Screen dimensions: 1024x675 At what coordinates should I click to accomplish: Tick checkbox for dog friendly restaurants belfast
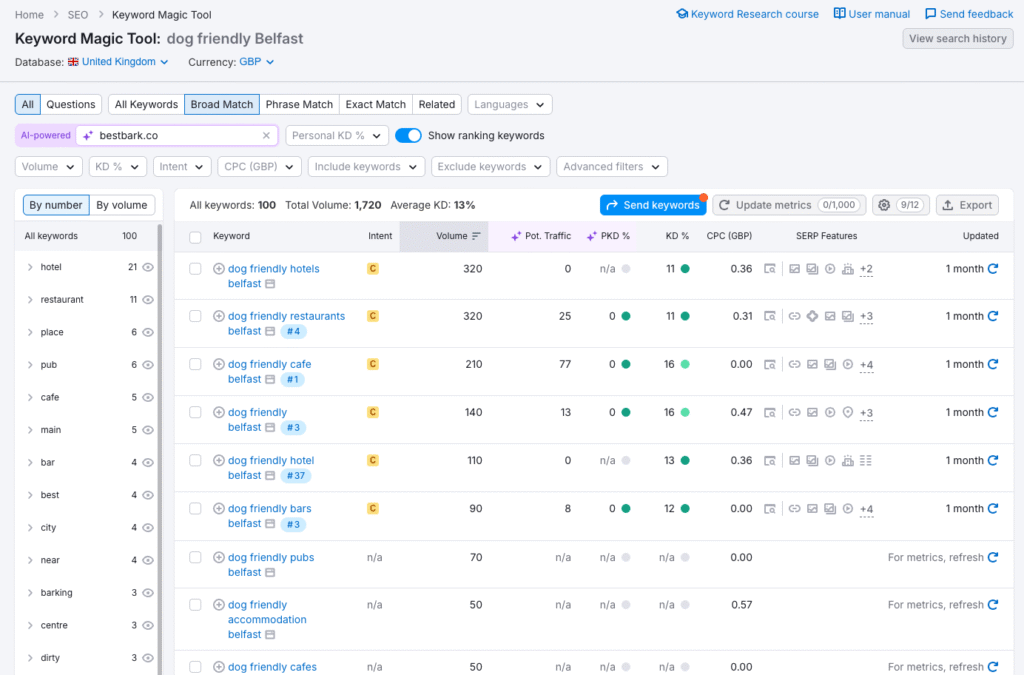[x=196, y=316]
